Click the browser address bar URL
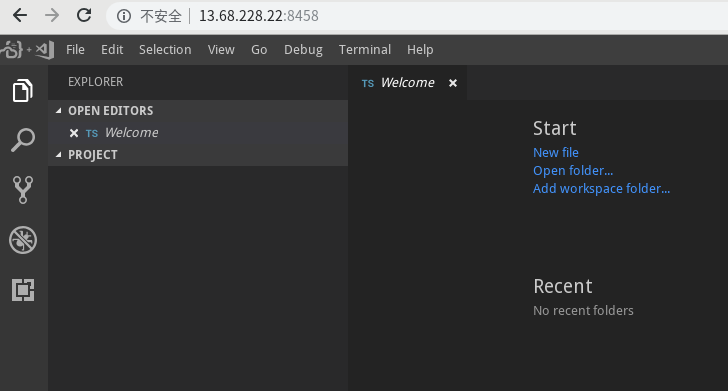This screenshot has width=728, height=391. (x=259, y=16)
